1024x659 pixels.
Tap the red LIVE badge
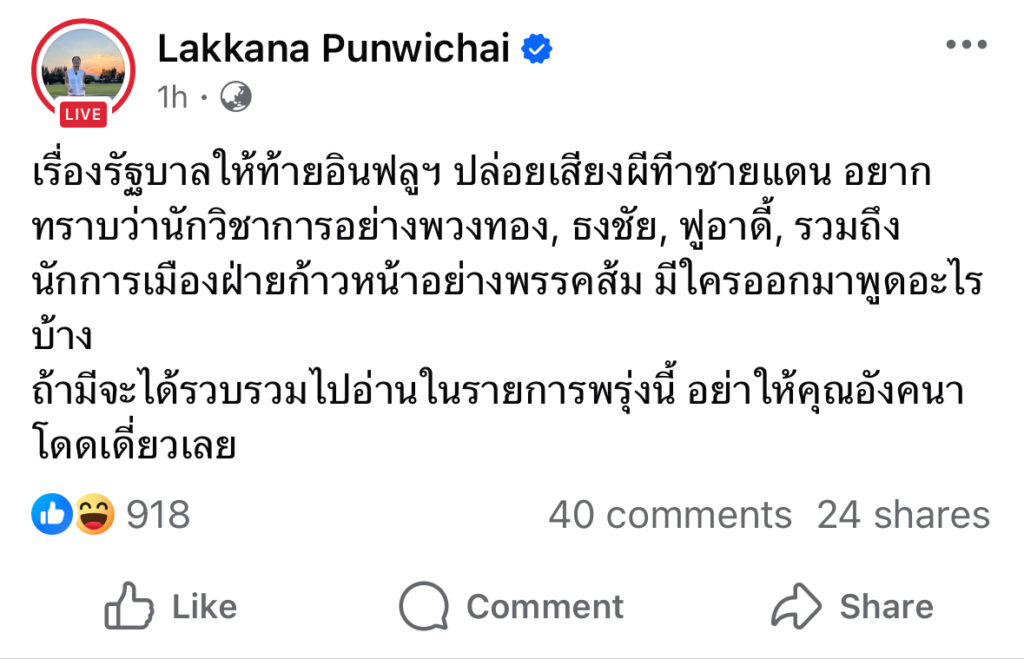(x=82, y=115)
